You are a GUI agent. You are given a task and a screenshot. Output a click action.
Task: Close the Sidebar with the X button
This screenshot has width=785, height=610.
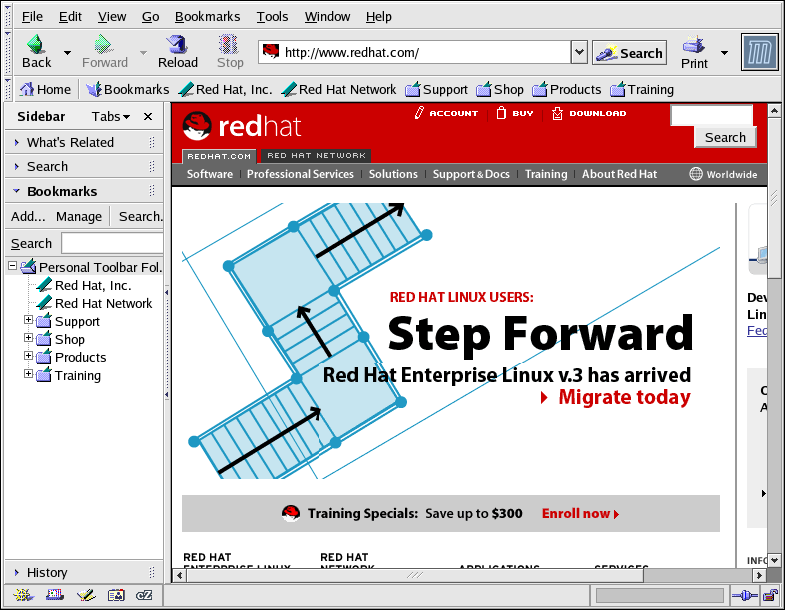148,116
